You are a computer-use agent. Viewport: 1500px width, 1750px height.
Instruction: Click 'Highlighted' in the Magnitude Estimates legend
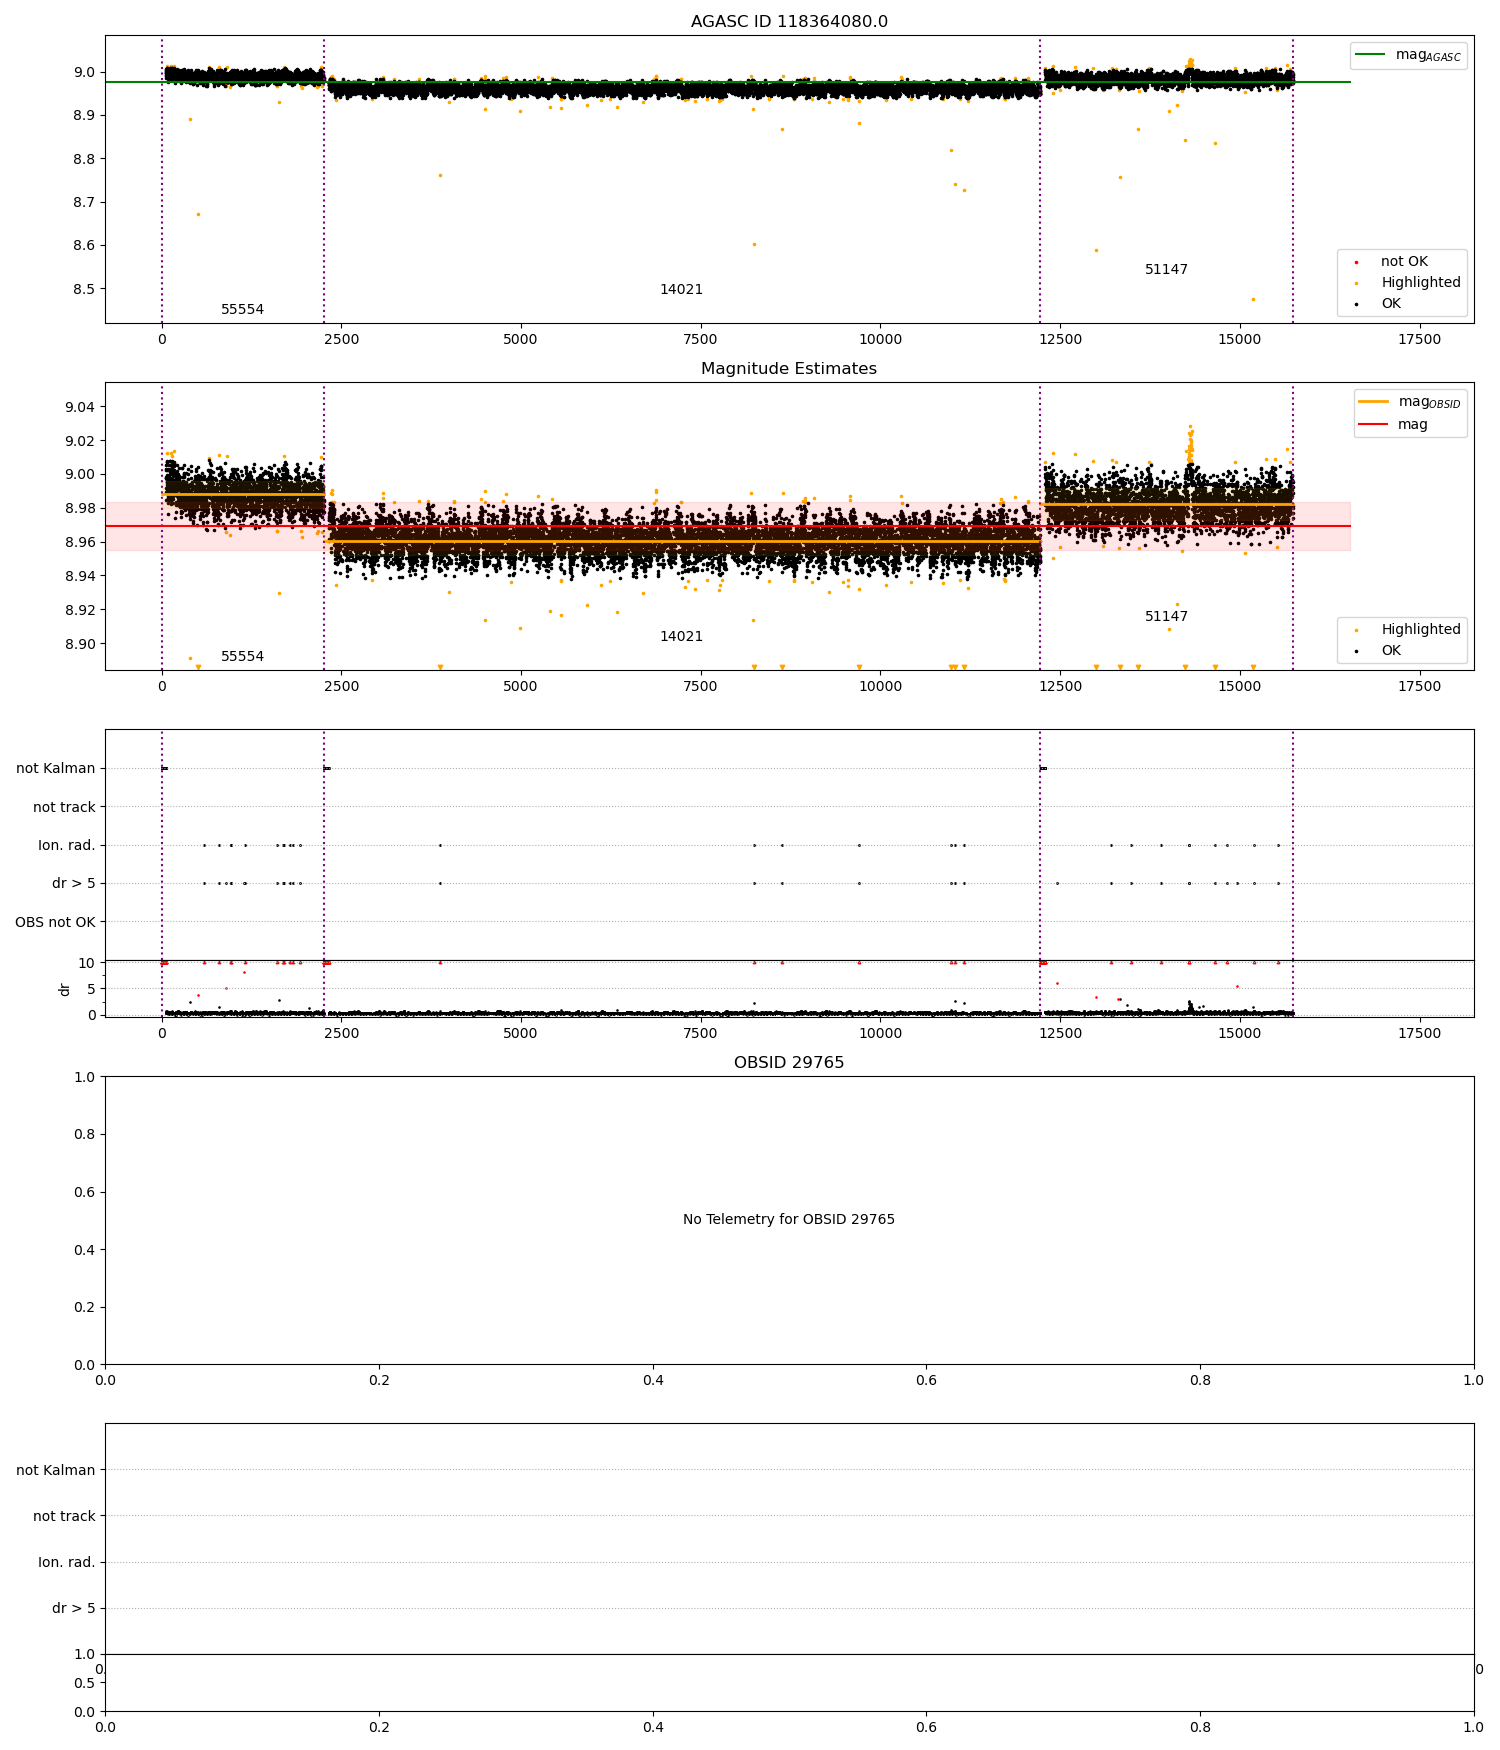tap(1420, 630)
